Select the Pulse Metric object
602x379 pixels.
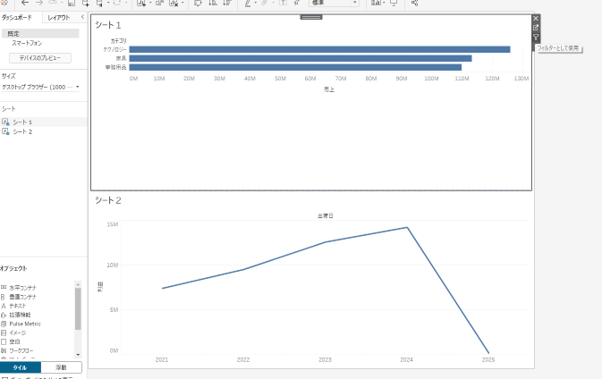pyautogui.click(x=21, y=324)
